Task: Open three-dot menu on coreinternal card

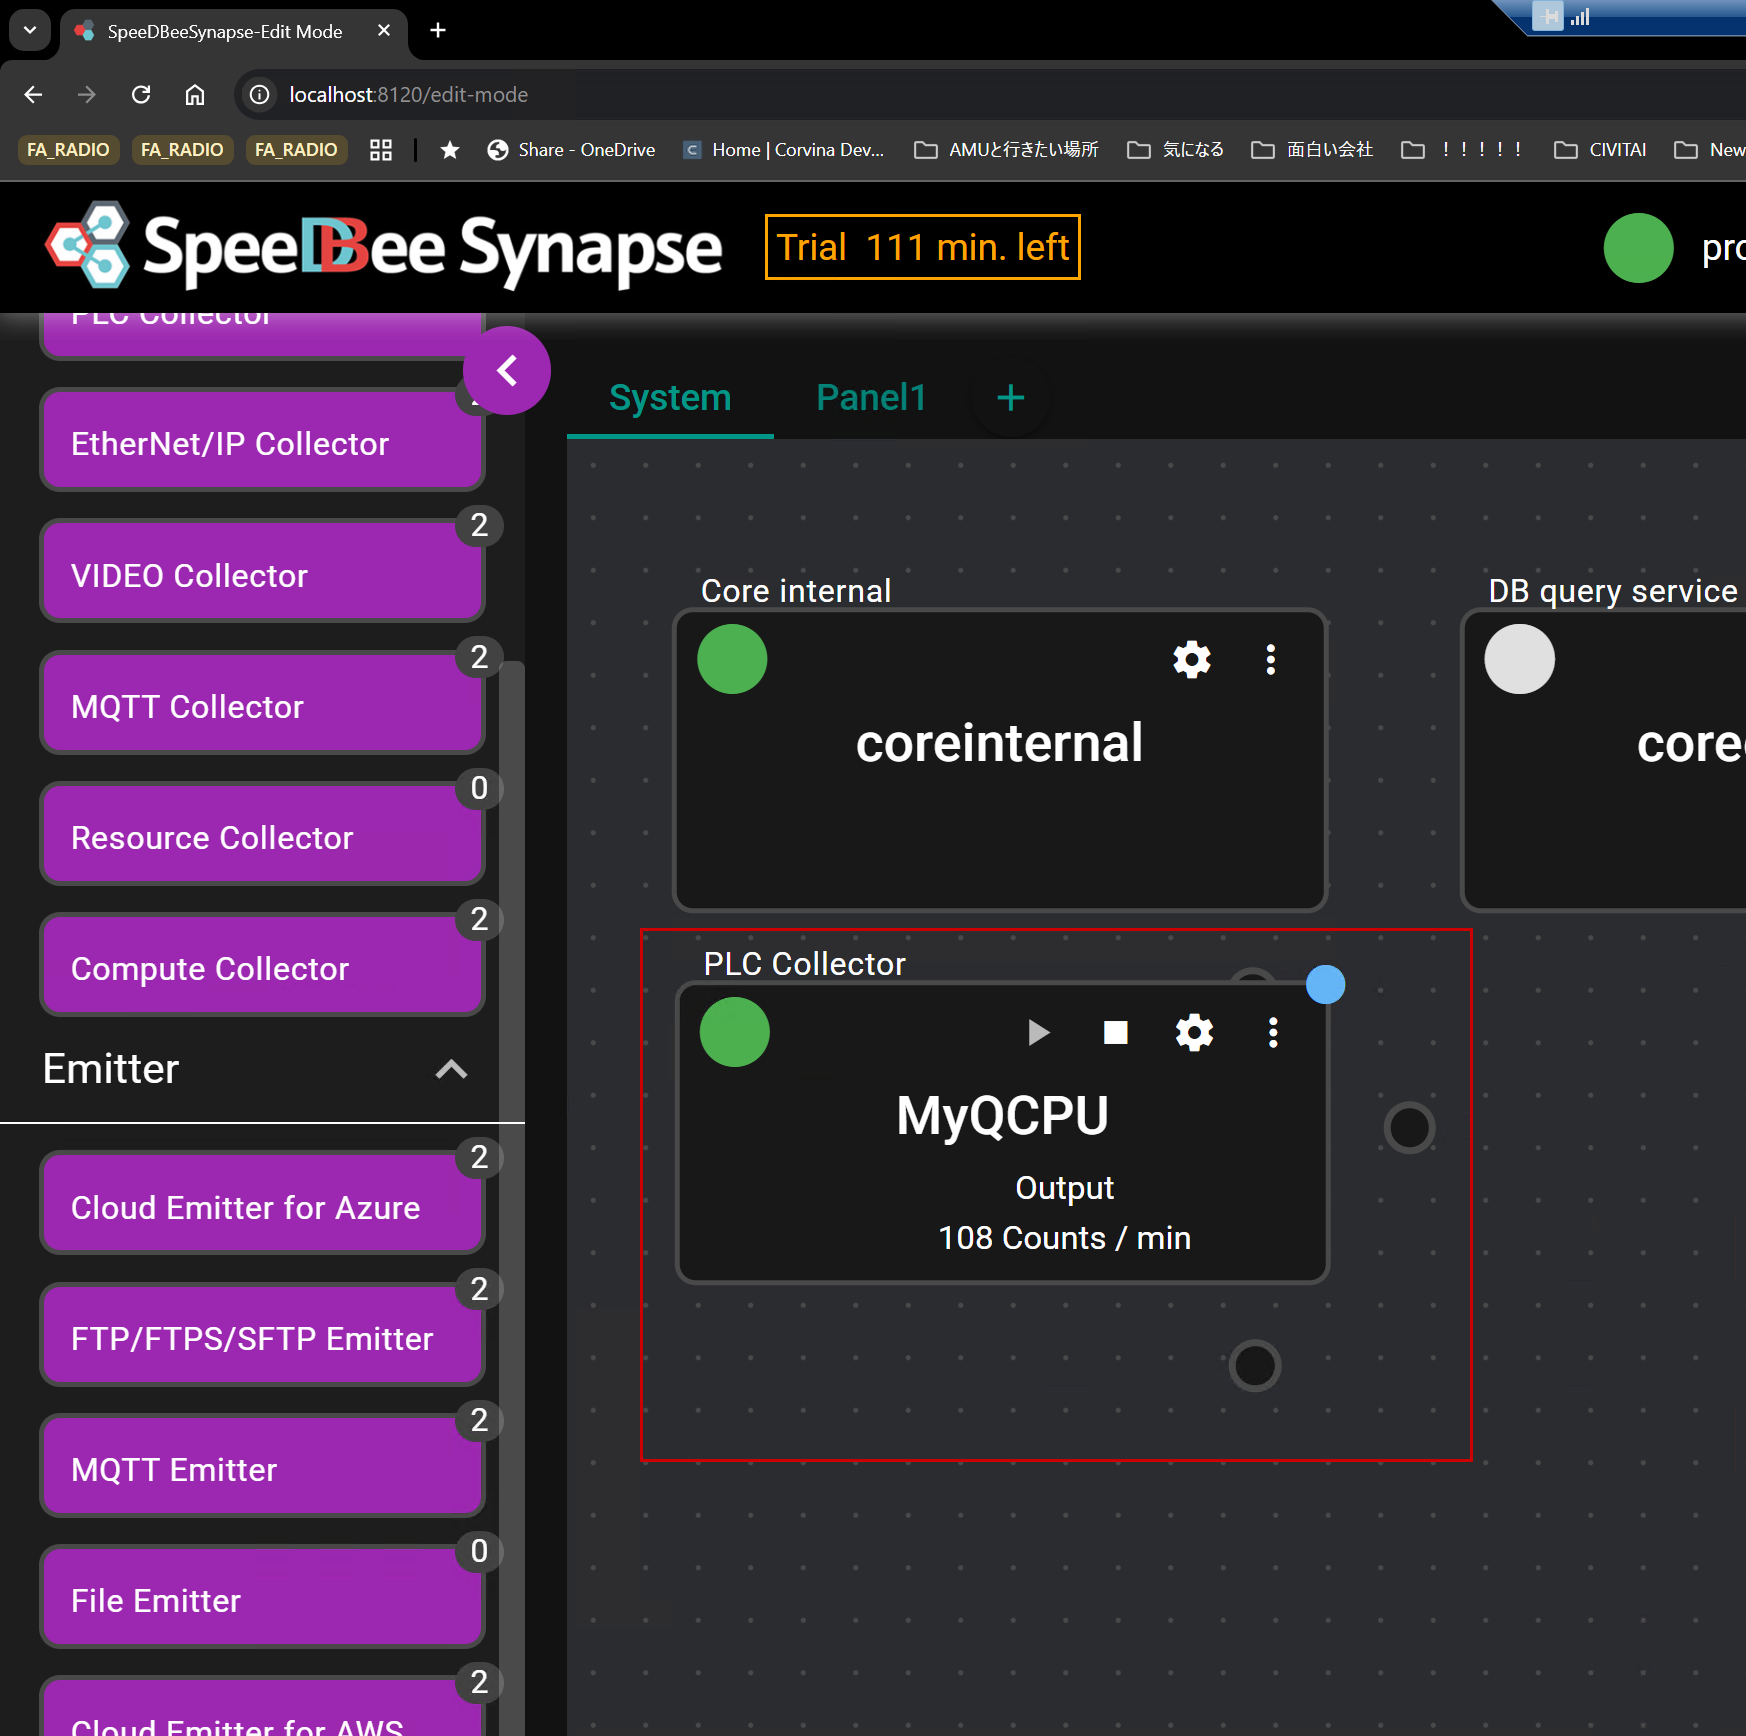Action: (x=1270, y=660)
